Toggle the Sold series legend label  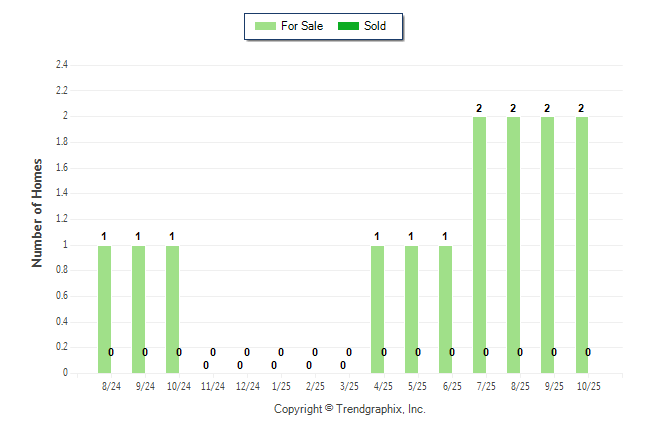pyautogui.click(x=375, y=26)
